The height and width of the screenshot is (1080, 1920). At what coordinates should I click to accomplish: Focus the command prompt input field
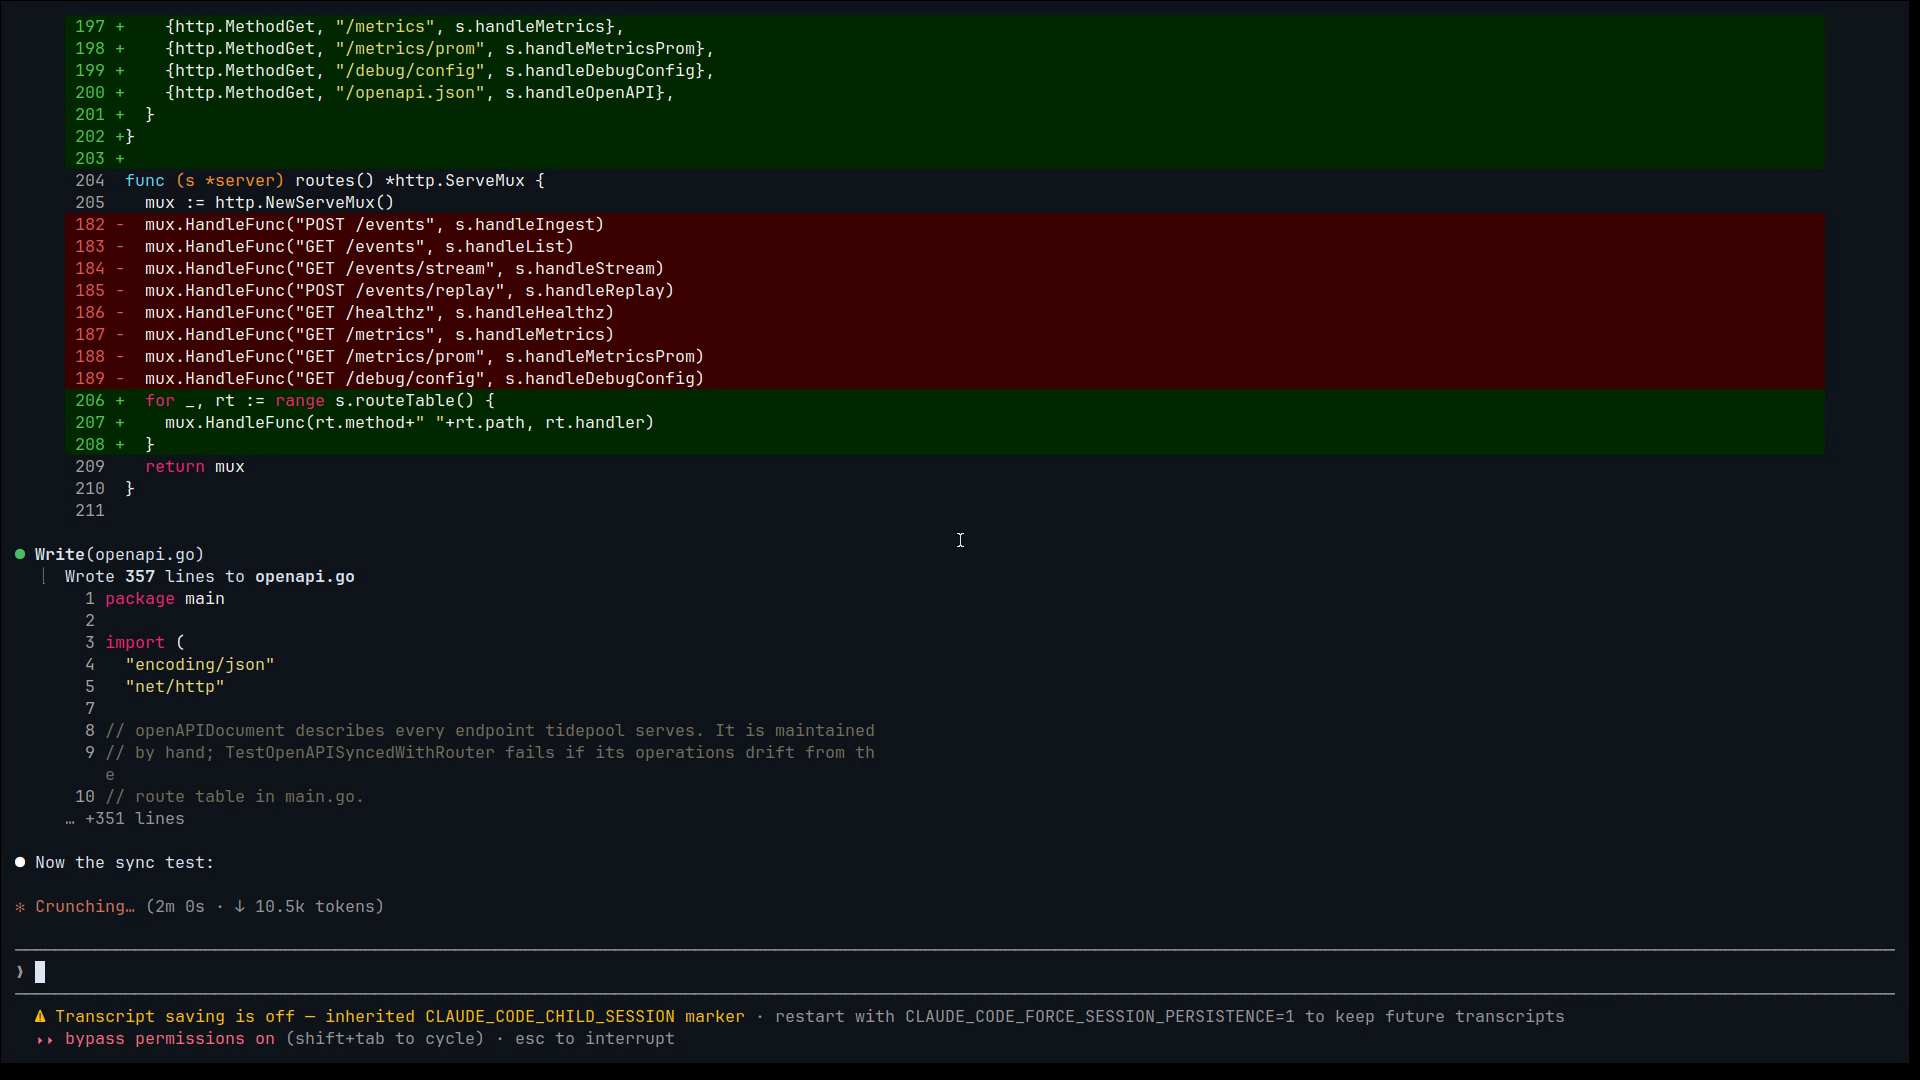coord(955,972)
